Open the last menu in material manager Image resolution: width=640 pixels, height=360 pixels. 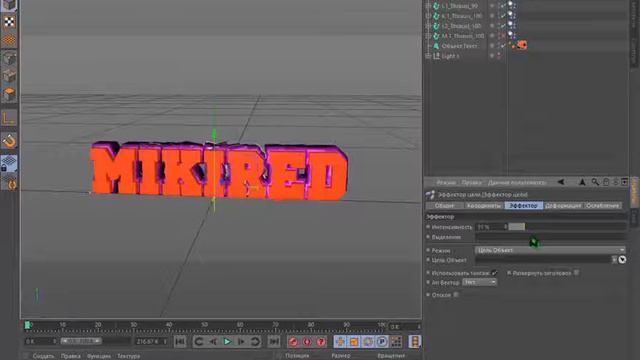[128, 356]
